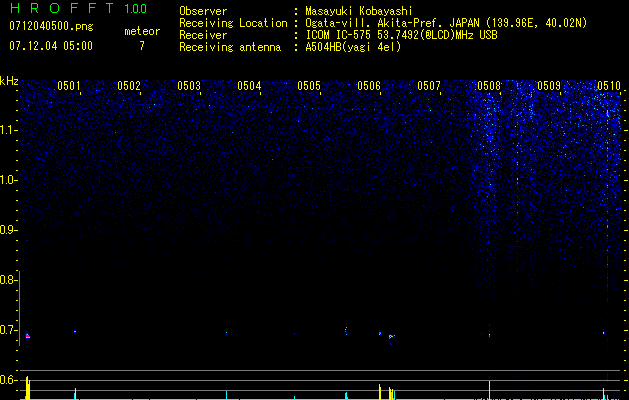
Task: Click the 1.1 kHz axis label
Action: tap(8, 130)
